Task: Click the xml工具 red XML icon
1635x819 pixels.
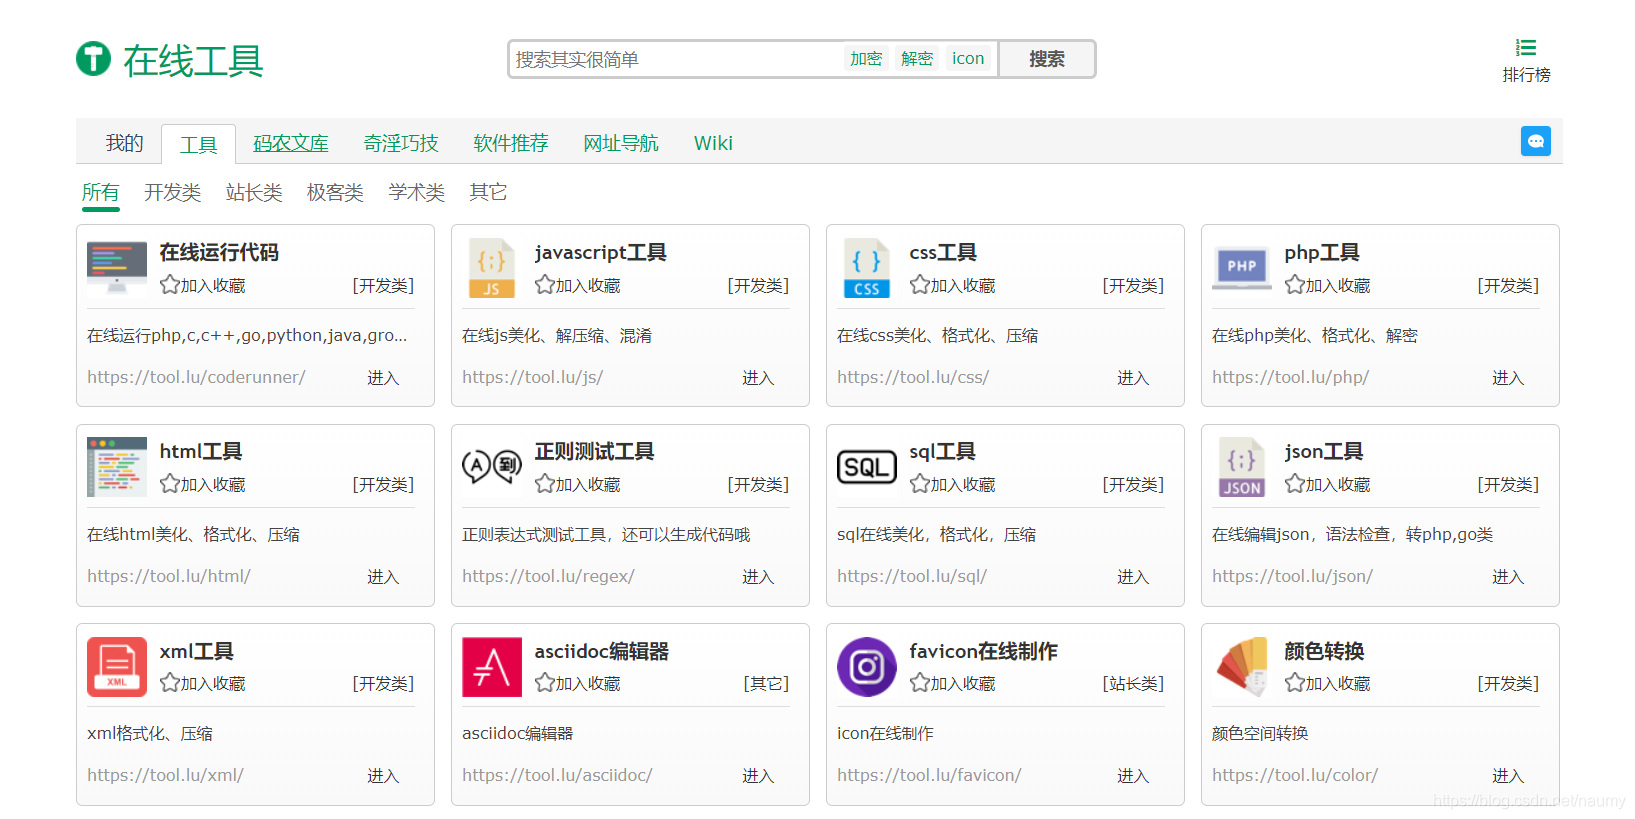Action: click(117, 666)
